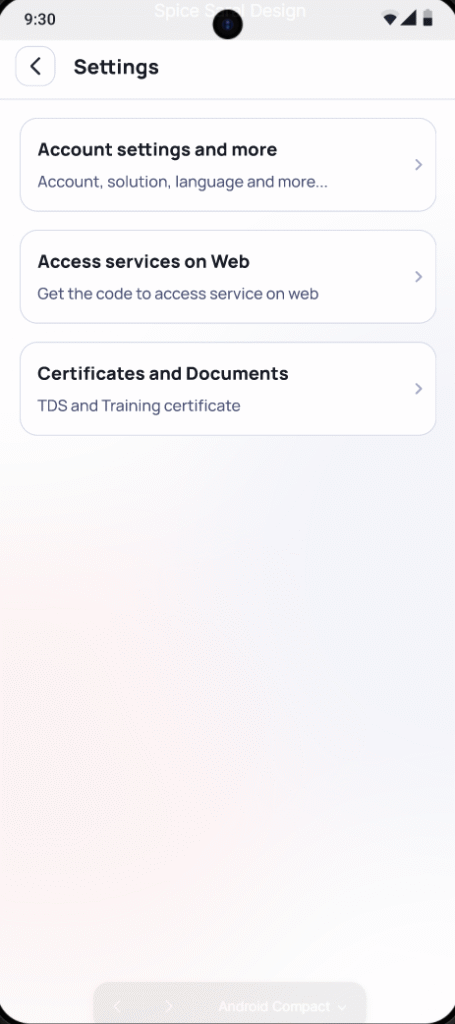The image size is (455, 1024).
Task: Click the Settings page title
Action: 116,67
